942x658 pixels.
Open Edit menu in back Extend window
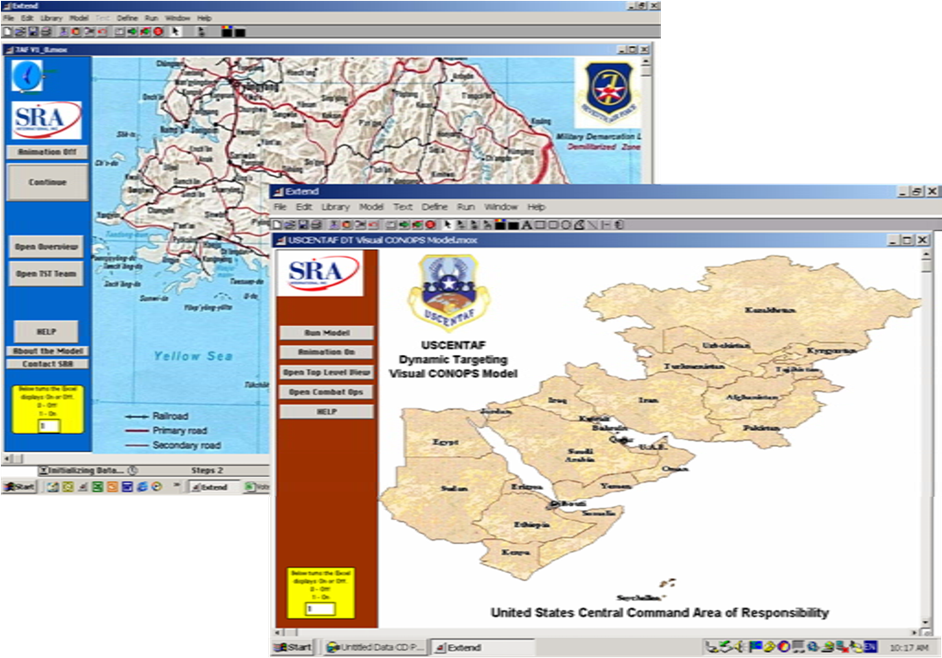27,18
